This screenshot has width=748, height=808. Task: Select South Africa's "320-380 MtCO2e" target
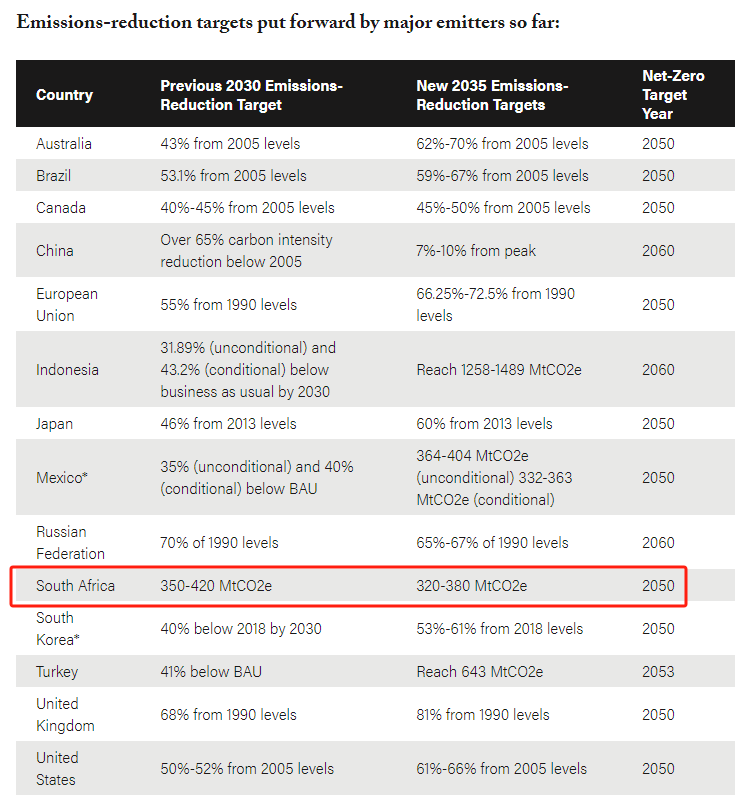coord(472,586)
